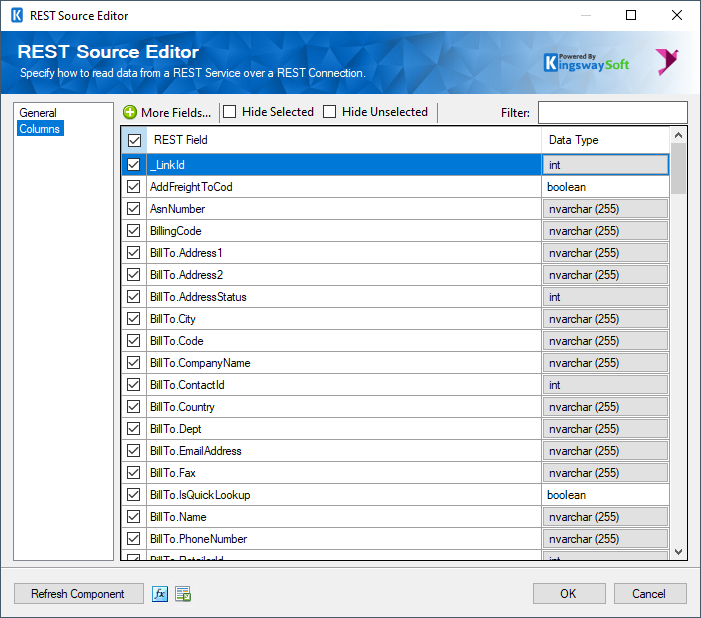The height and width of the screenshot is (618, 701).
Task: Click the scrollbar up arrow
Action: [678, 135]
